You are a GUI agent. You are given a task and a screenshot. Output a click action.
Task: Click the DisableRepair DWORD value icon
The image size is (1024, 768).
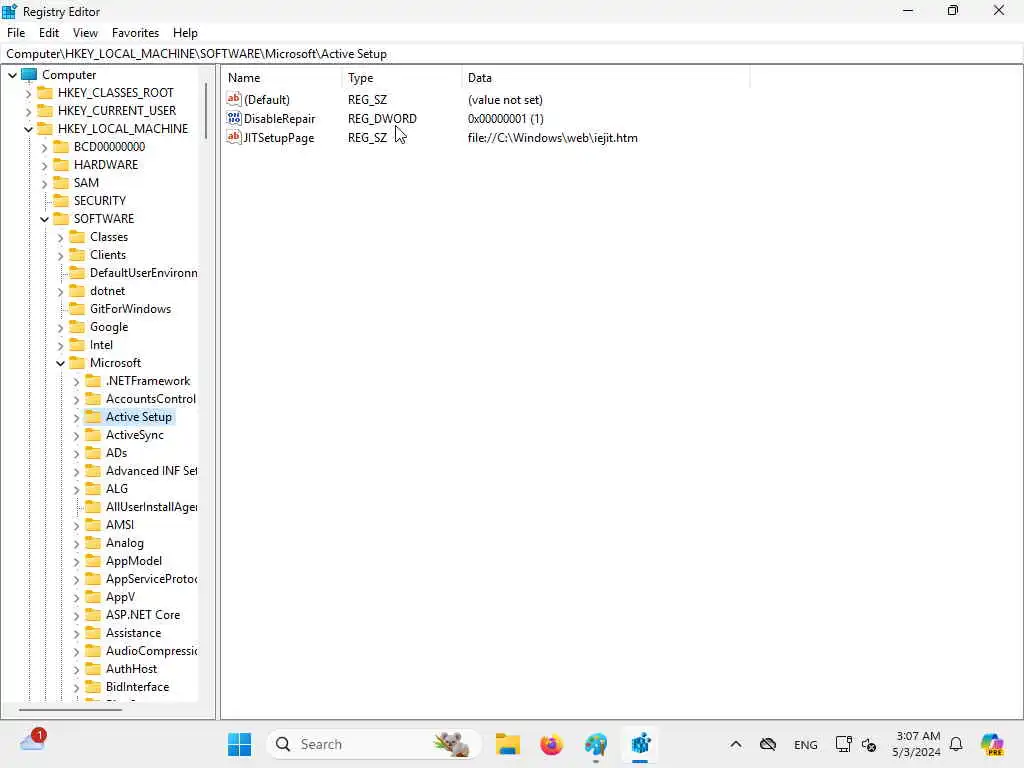click(x=234, y=118)
